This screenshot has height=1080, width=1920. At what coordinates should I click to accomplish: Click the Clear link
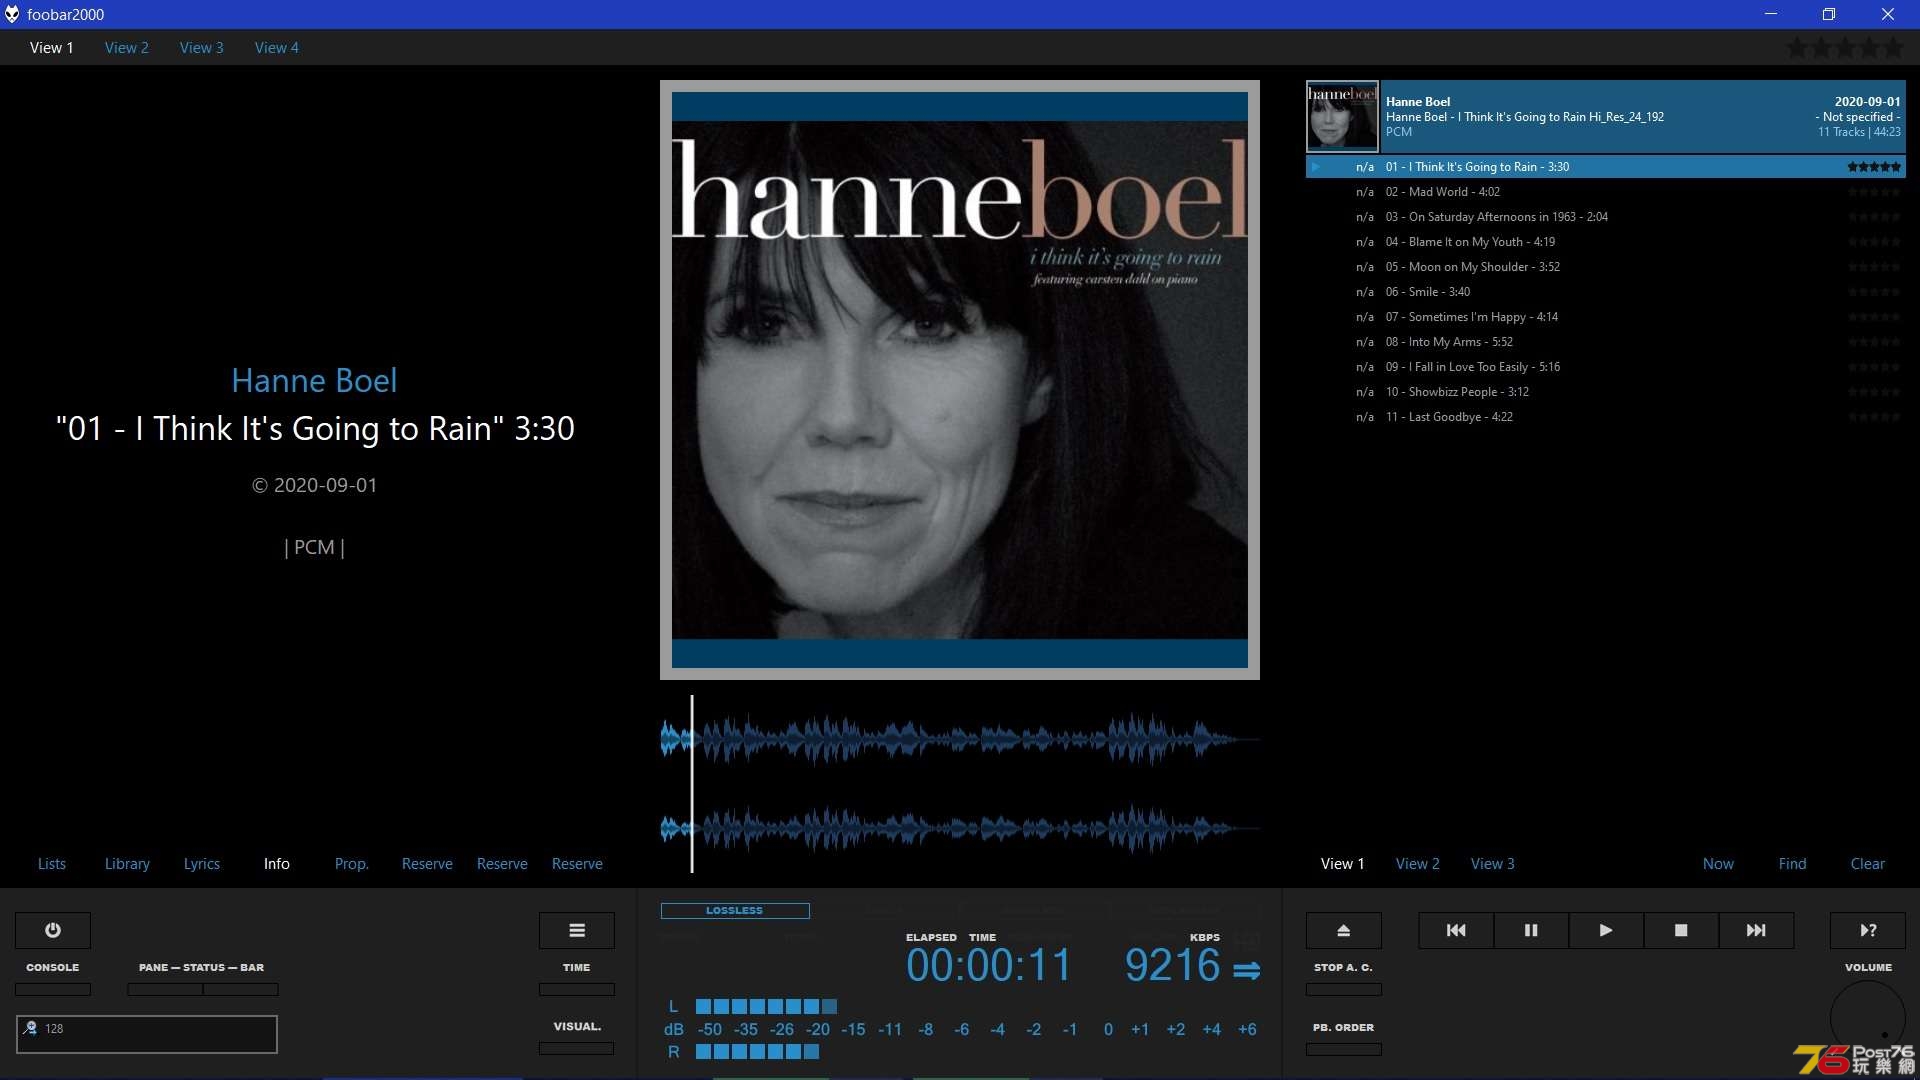(x=1868, y=863)
